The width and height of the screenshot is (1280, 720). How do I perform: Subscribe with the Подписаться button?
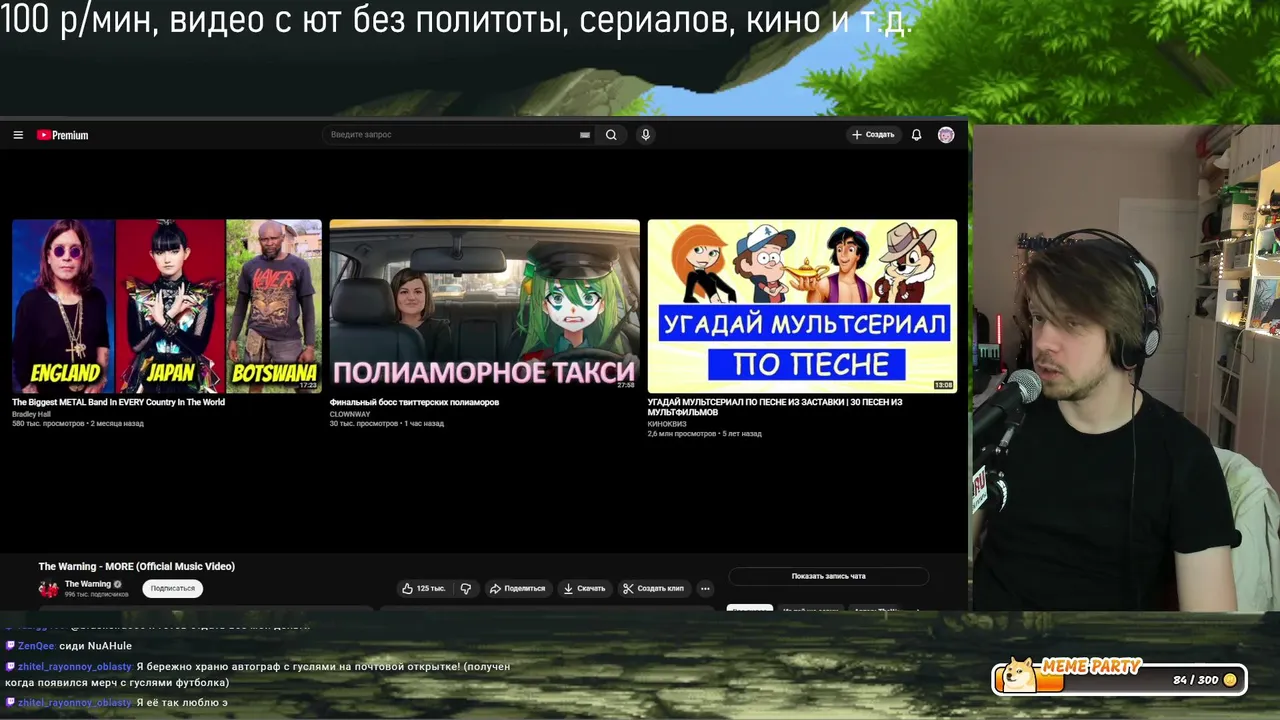(173, 589)
